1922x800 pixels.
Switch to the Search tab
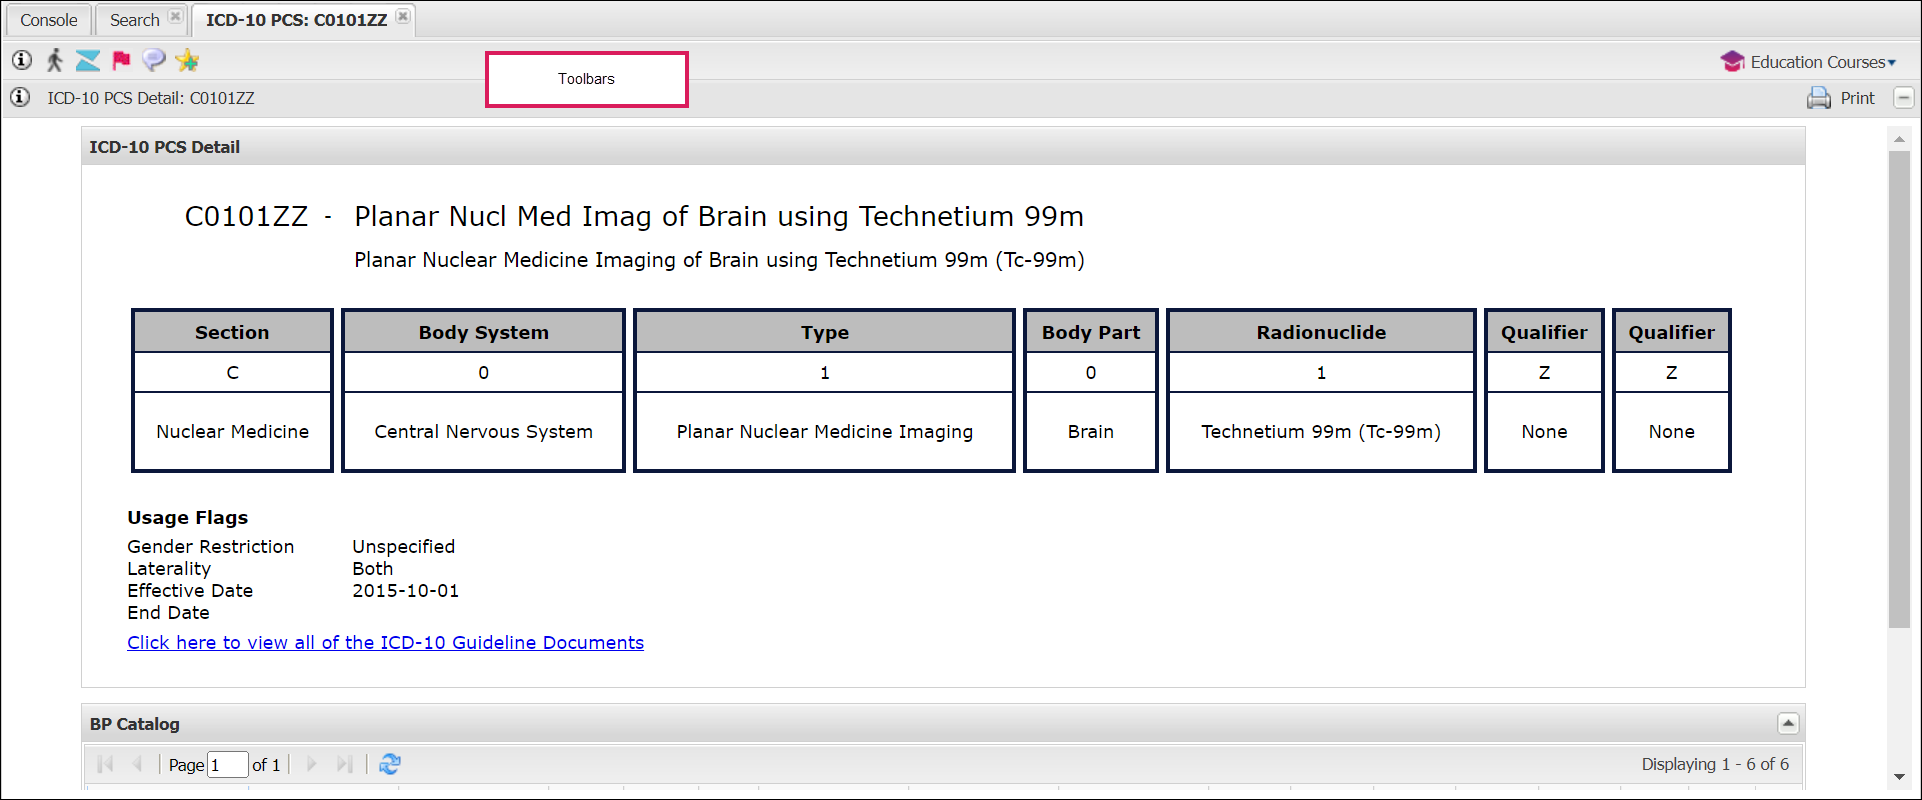134,20
